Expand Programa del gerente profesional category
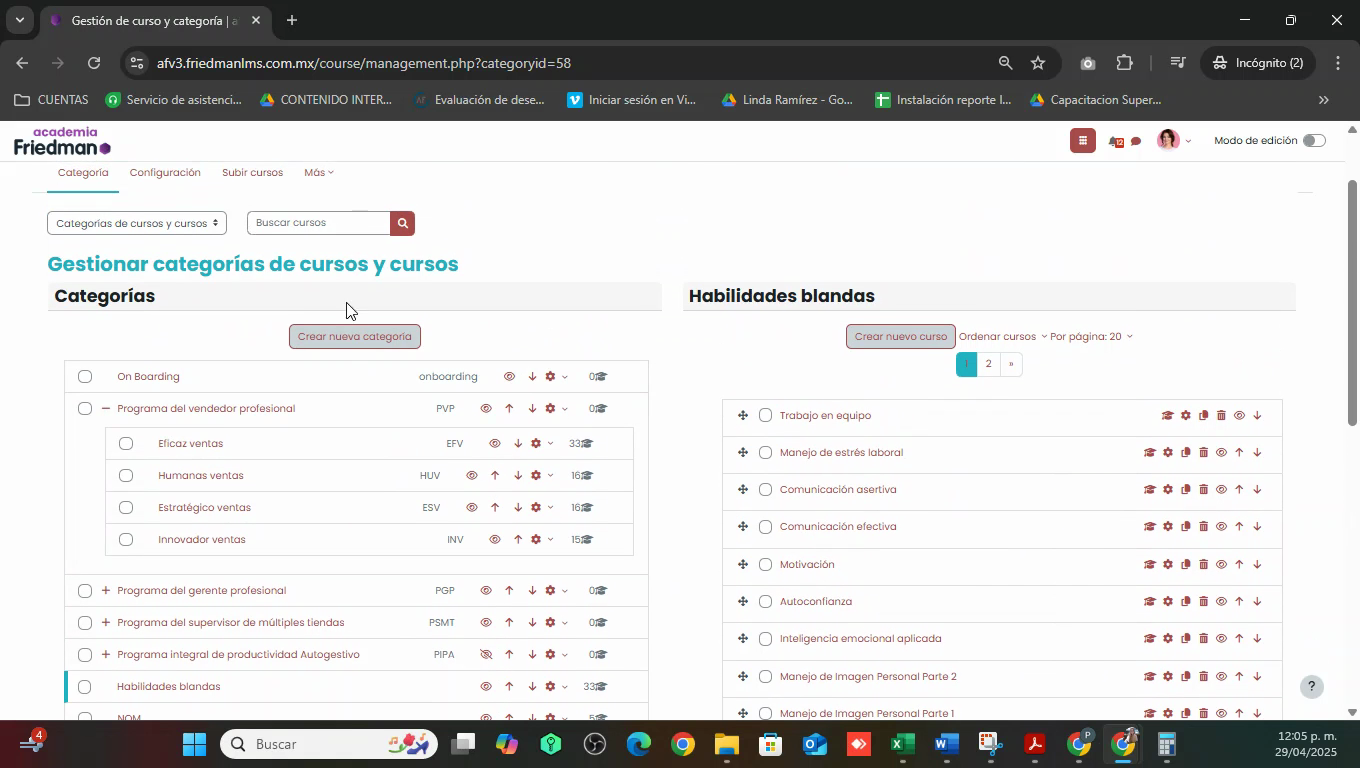 point(106,591)
